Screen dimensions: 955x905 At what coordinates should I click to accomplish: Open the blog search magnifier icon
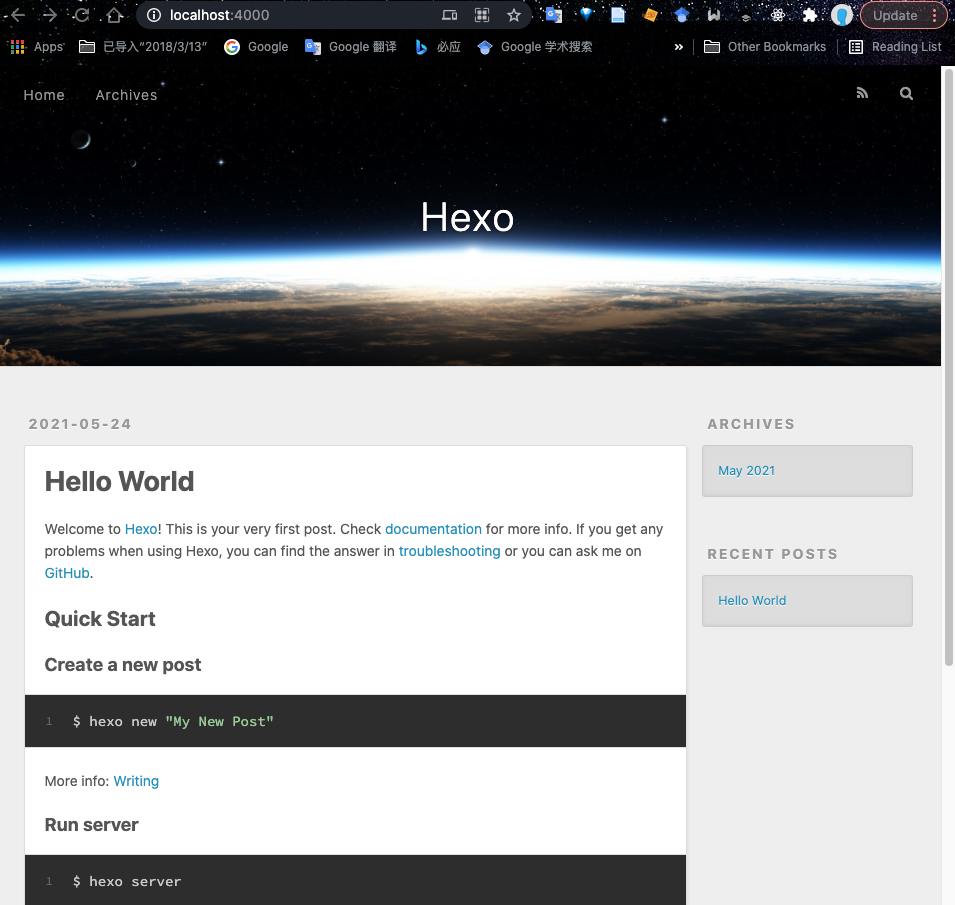click(906, 93)
